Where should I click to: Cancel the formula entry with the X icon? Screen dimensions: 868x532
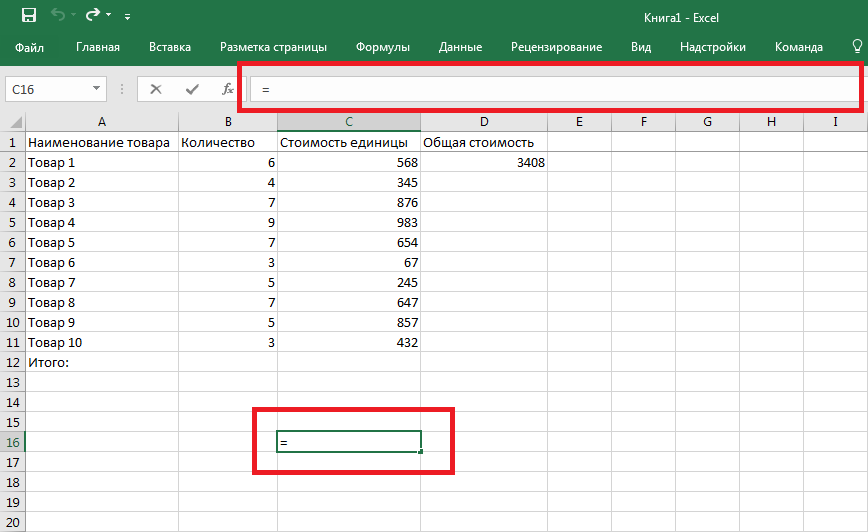coord(156,89)
